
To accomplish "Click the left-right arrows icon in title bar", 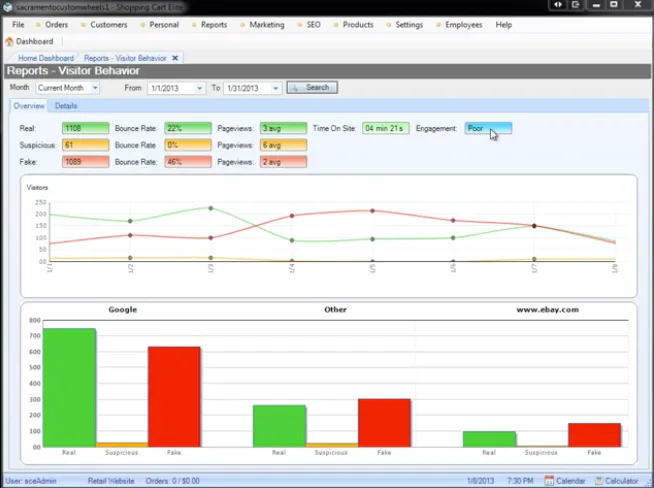I will (558, 5).
